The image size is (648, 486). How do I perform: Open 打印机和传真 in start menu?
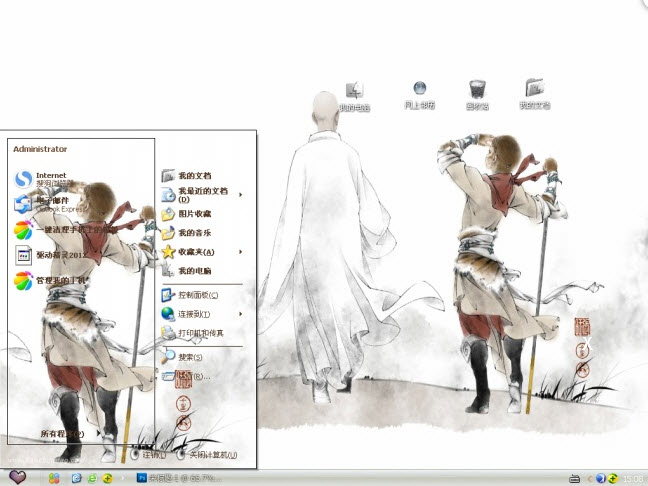192,333
